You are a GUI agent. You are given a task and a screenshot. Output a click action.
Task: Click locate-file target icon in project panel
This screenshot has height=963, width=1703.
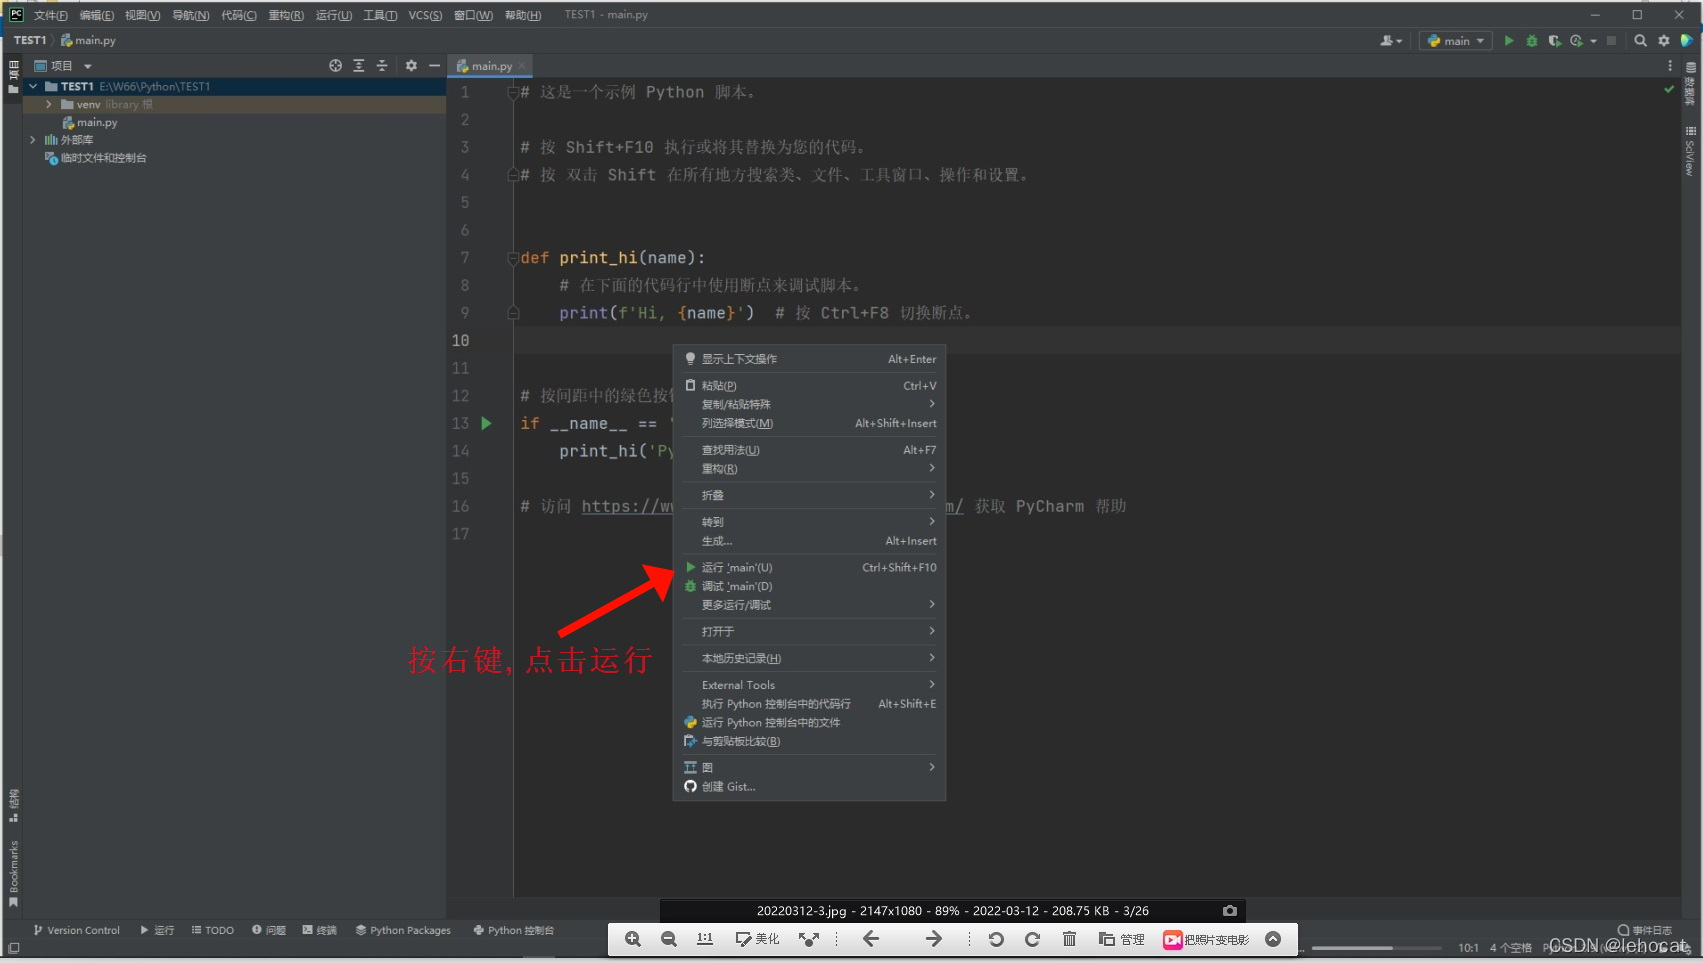tap(335, 66)
